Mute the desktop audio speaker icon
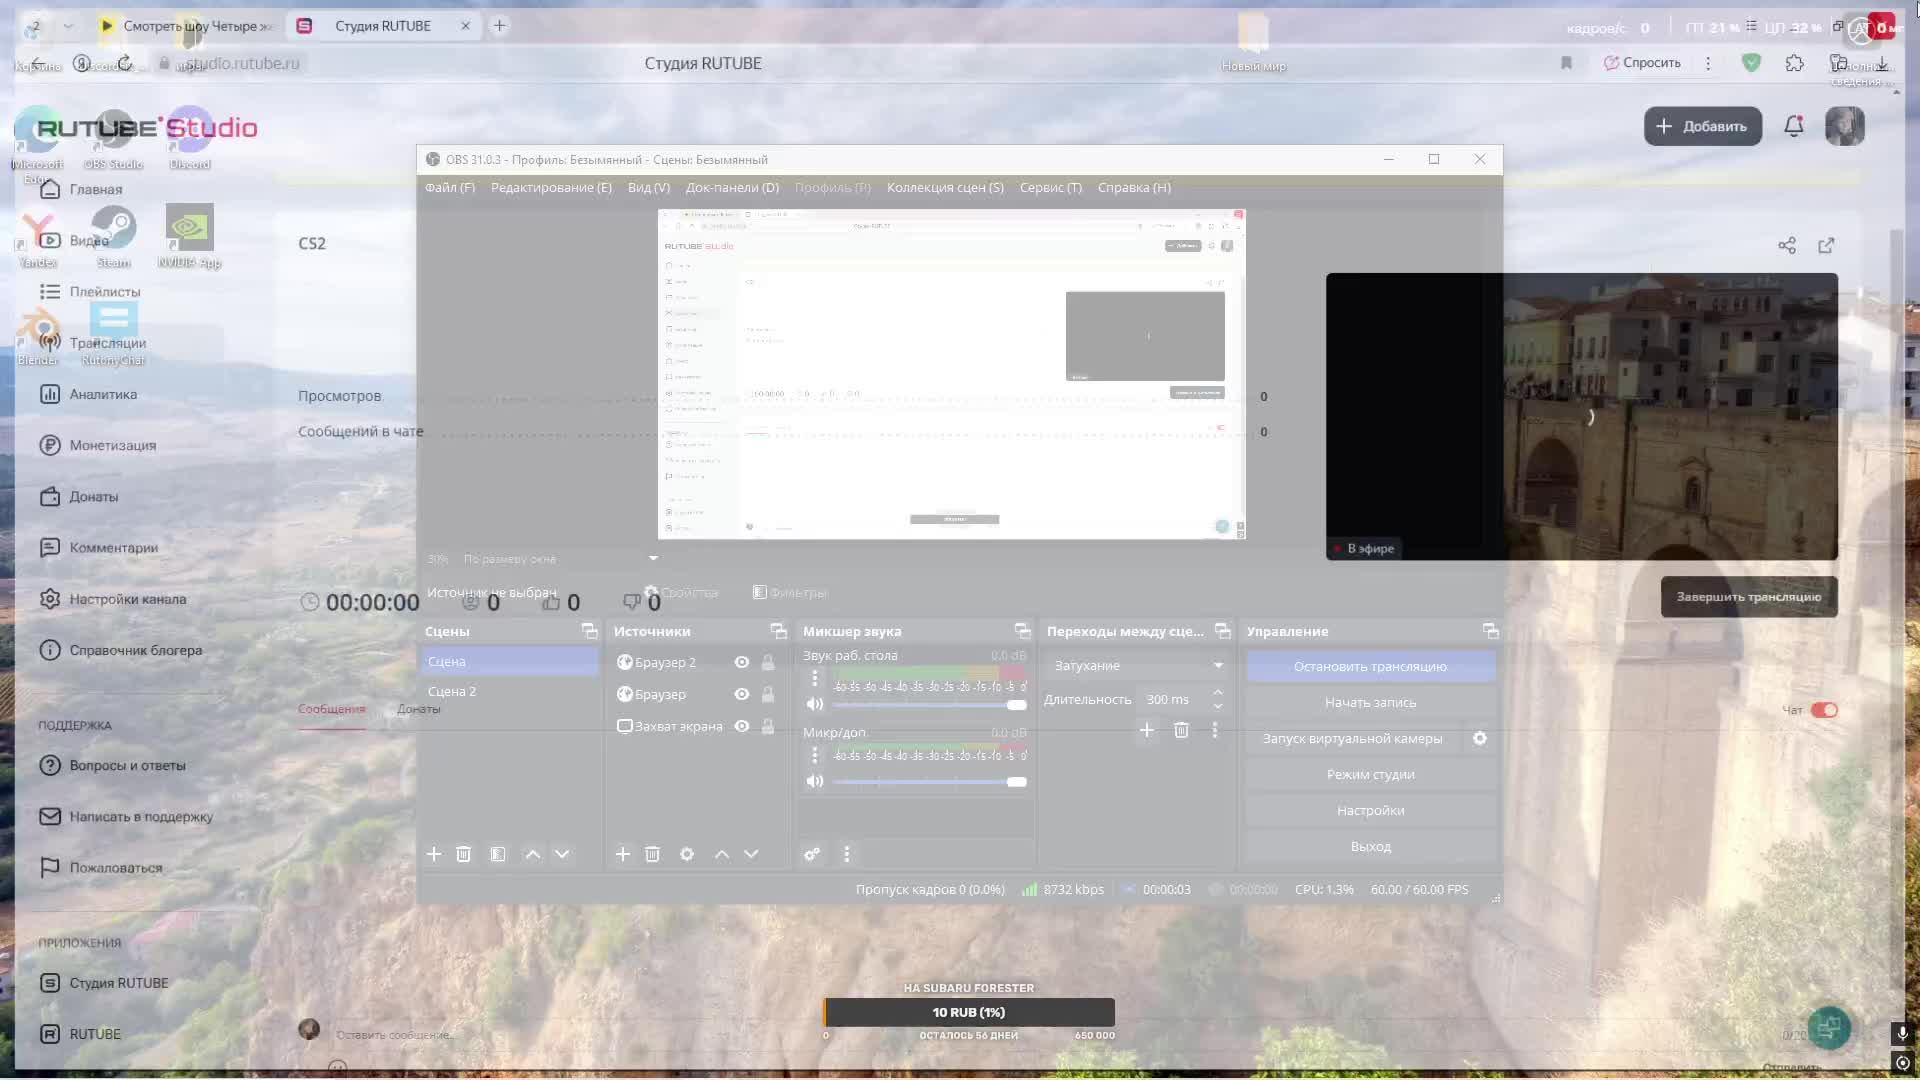 click(x=815, y=704)
